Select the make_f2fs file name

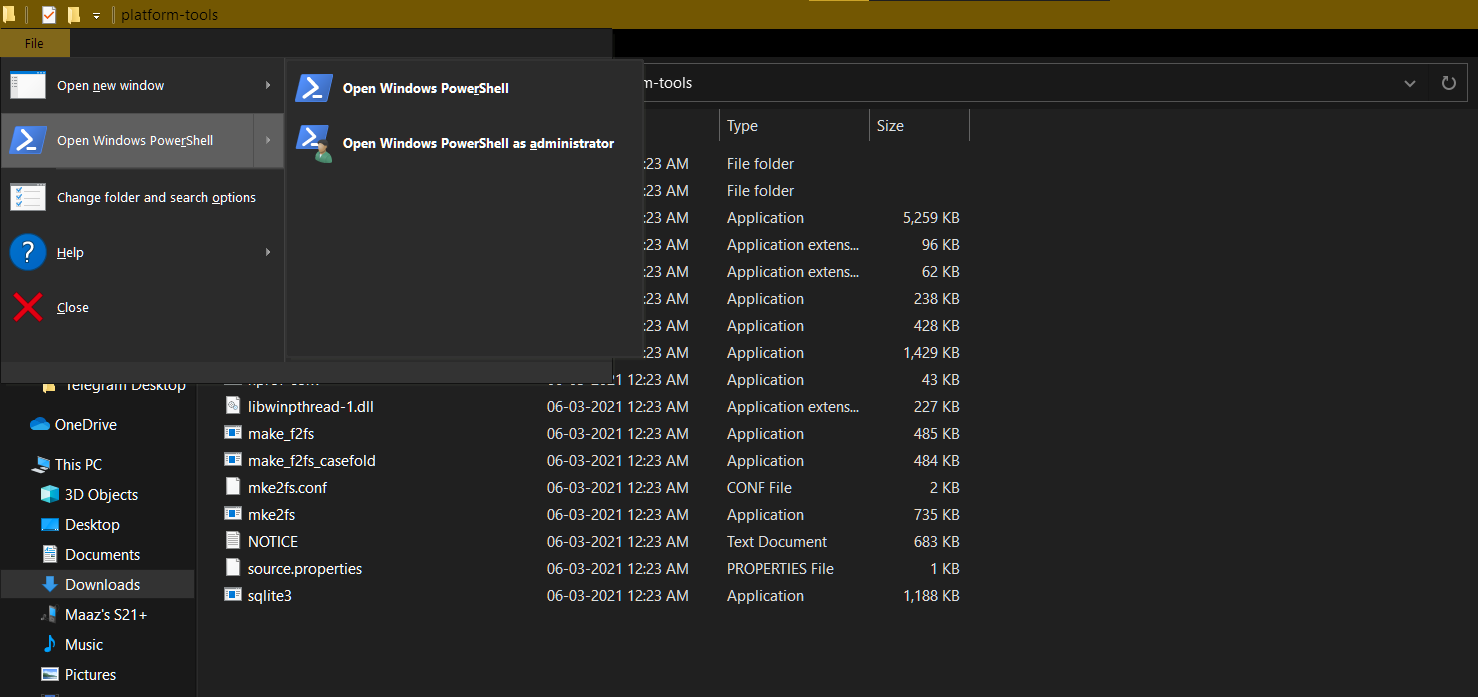281,434
